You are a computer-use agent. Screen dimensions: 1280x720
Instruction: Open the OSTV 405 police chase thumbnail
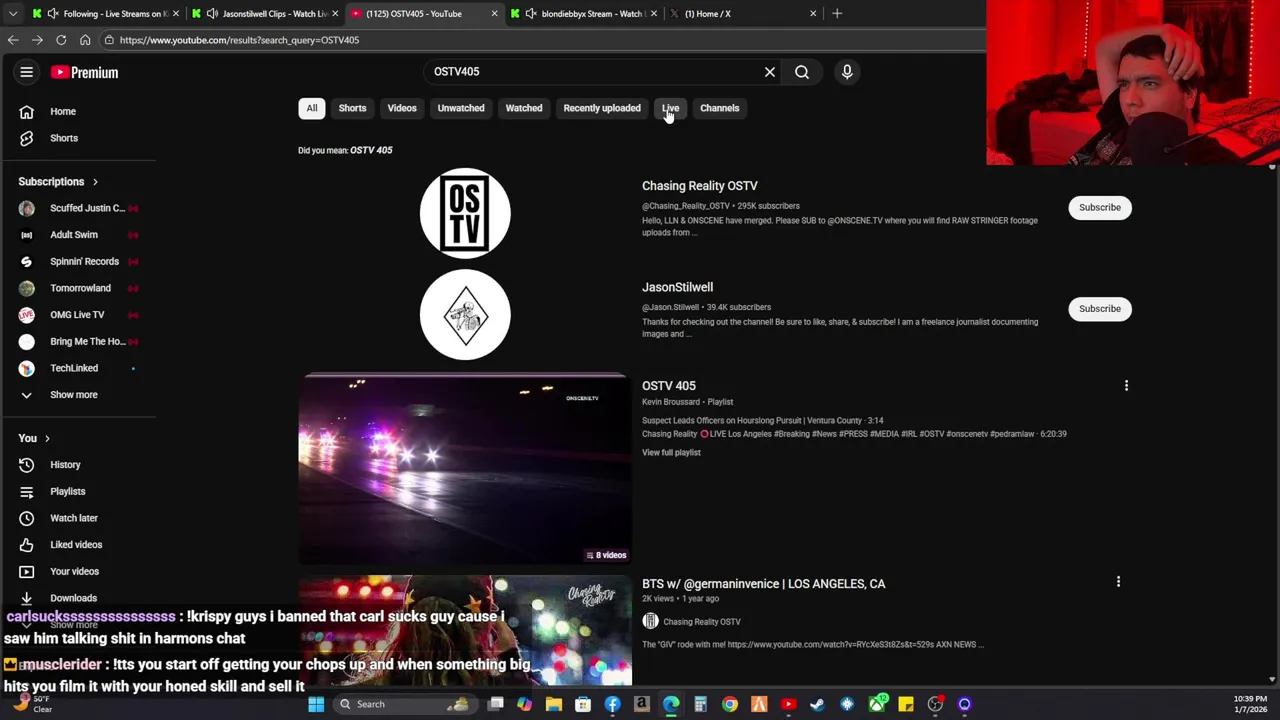click(x=465, y=469)
